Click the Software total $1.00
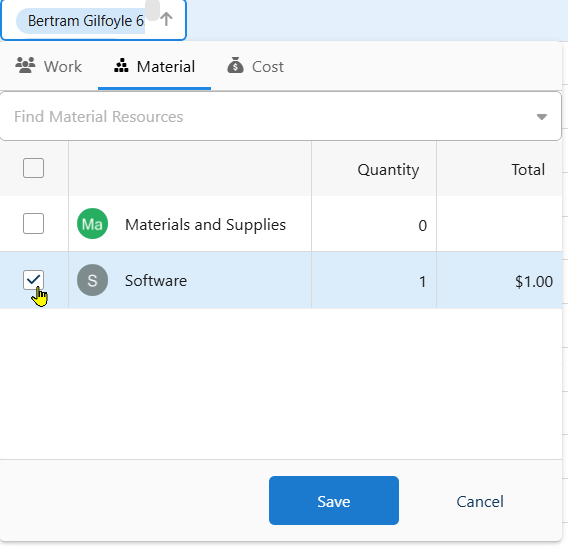Image resolution: width=568 pixels, height=548 pixels. (534, 281)
